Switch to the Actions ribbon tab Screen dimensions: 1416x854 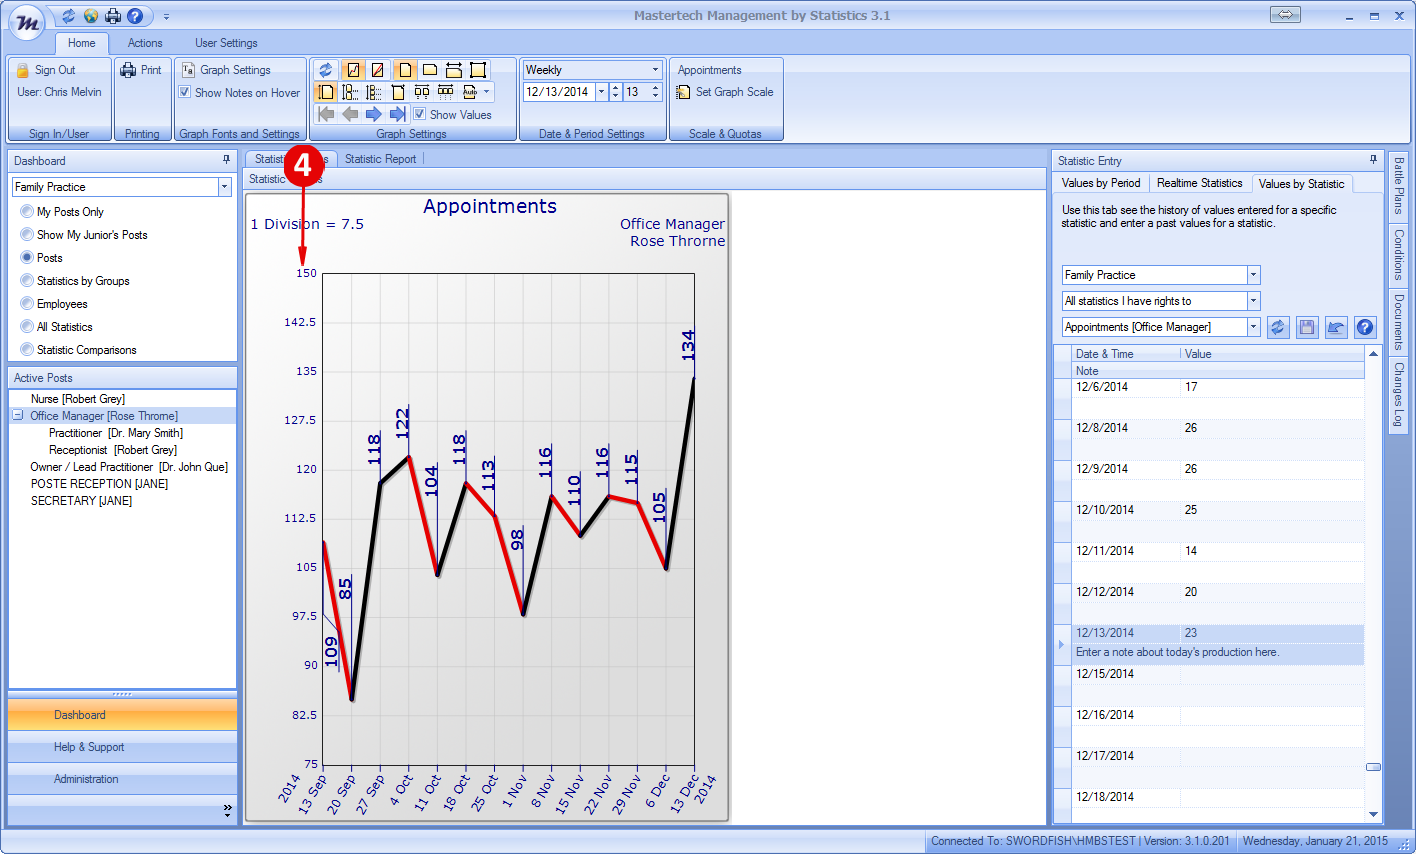click(x=145, y=43)
